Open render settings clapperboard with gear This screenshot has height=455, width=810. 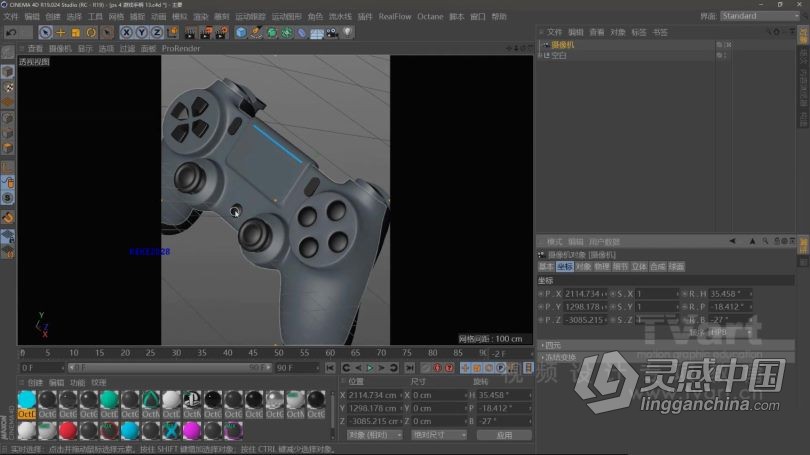[x=221, y=33]
